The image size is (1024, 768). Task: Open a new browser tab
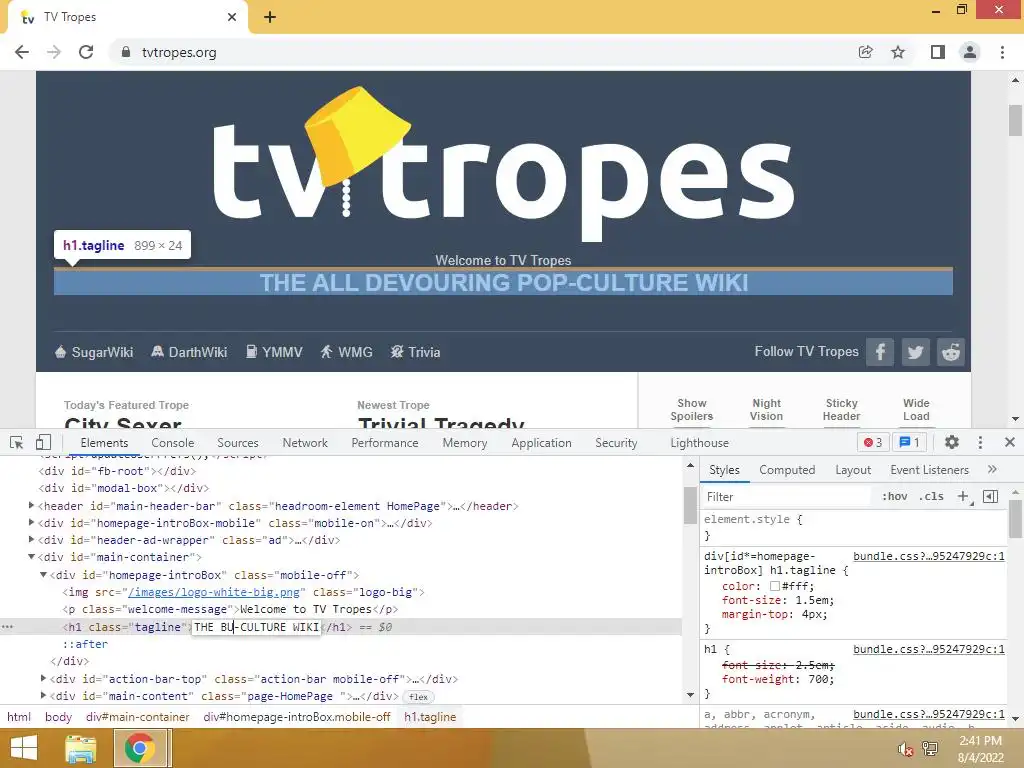coord(270,17)
